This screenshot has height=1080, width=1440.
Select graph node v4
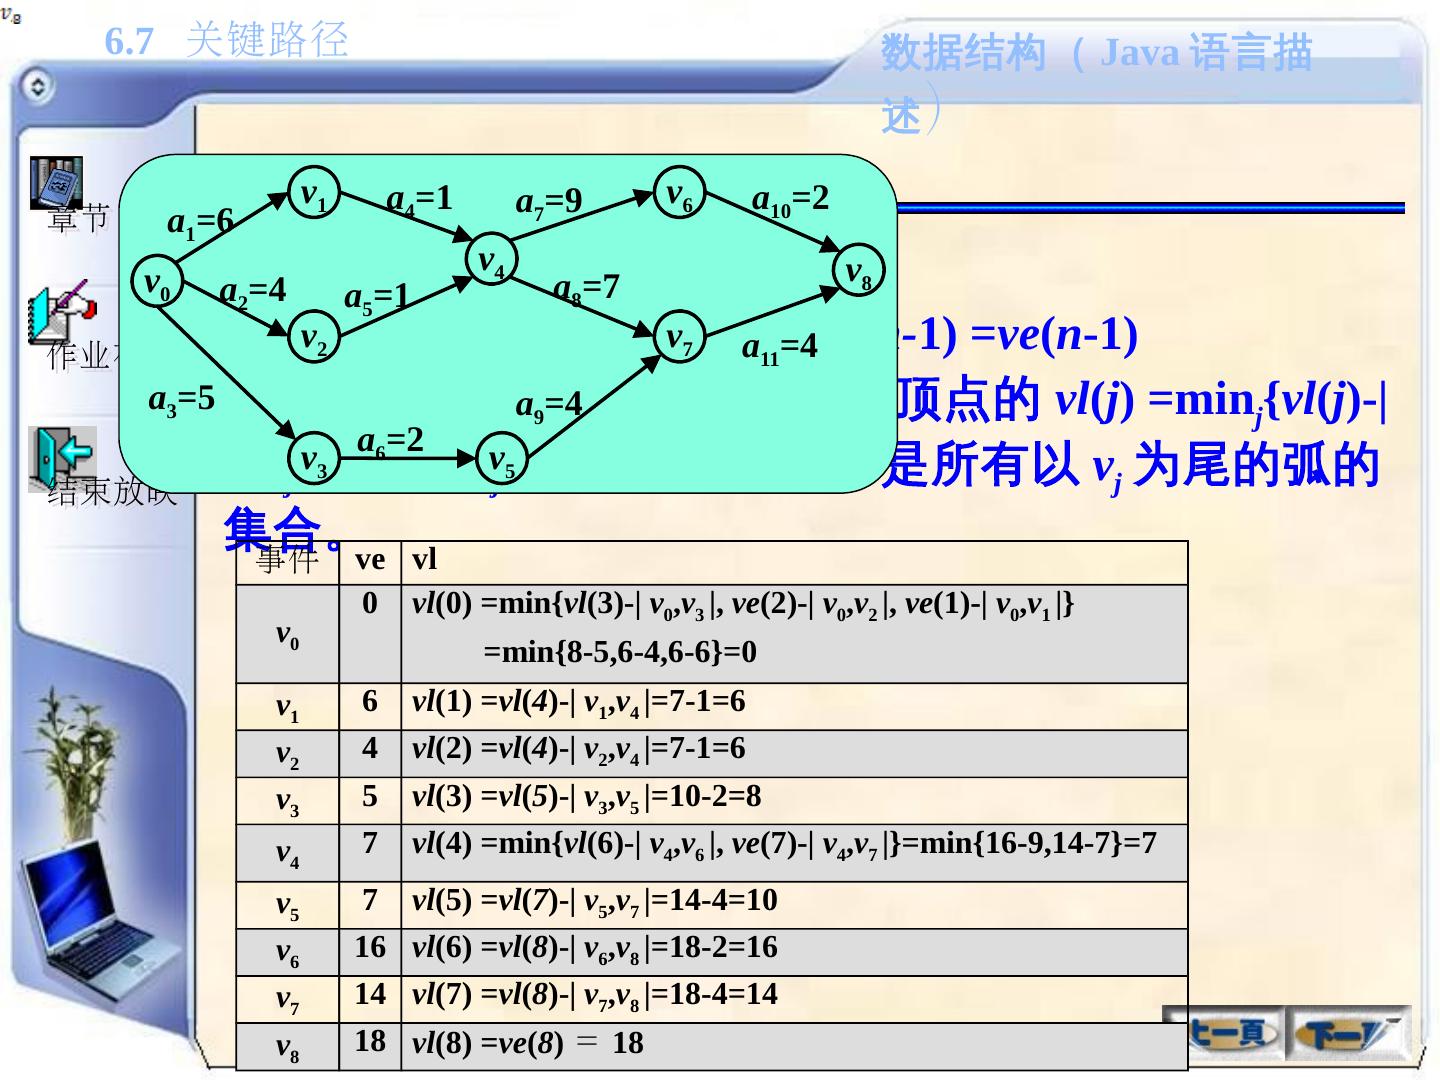click(491, 261)
